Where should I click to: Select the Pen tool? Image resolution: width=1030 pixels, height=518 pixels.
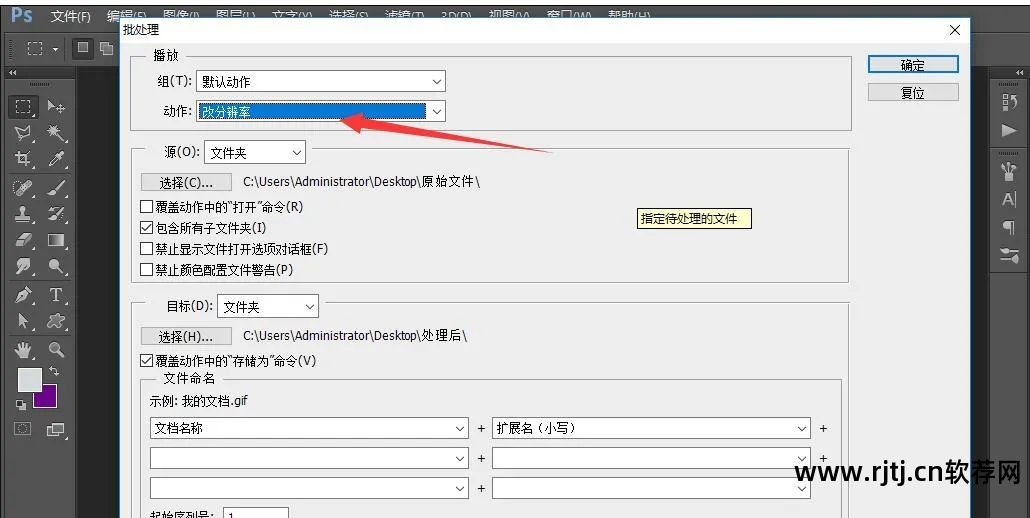tap(24, 295)
